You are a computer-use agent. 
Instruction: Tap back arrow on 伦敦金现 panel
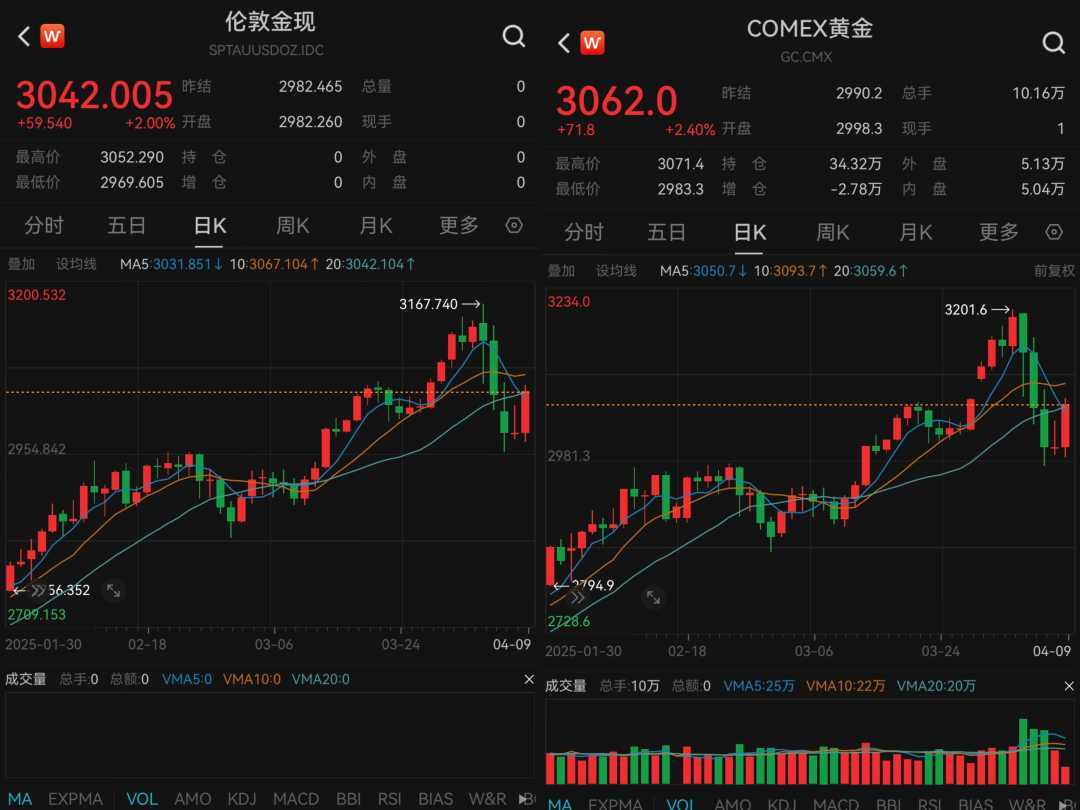tap(24, 36)
